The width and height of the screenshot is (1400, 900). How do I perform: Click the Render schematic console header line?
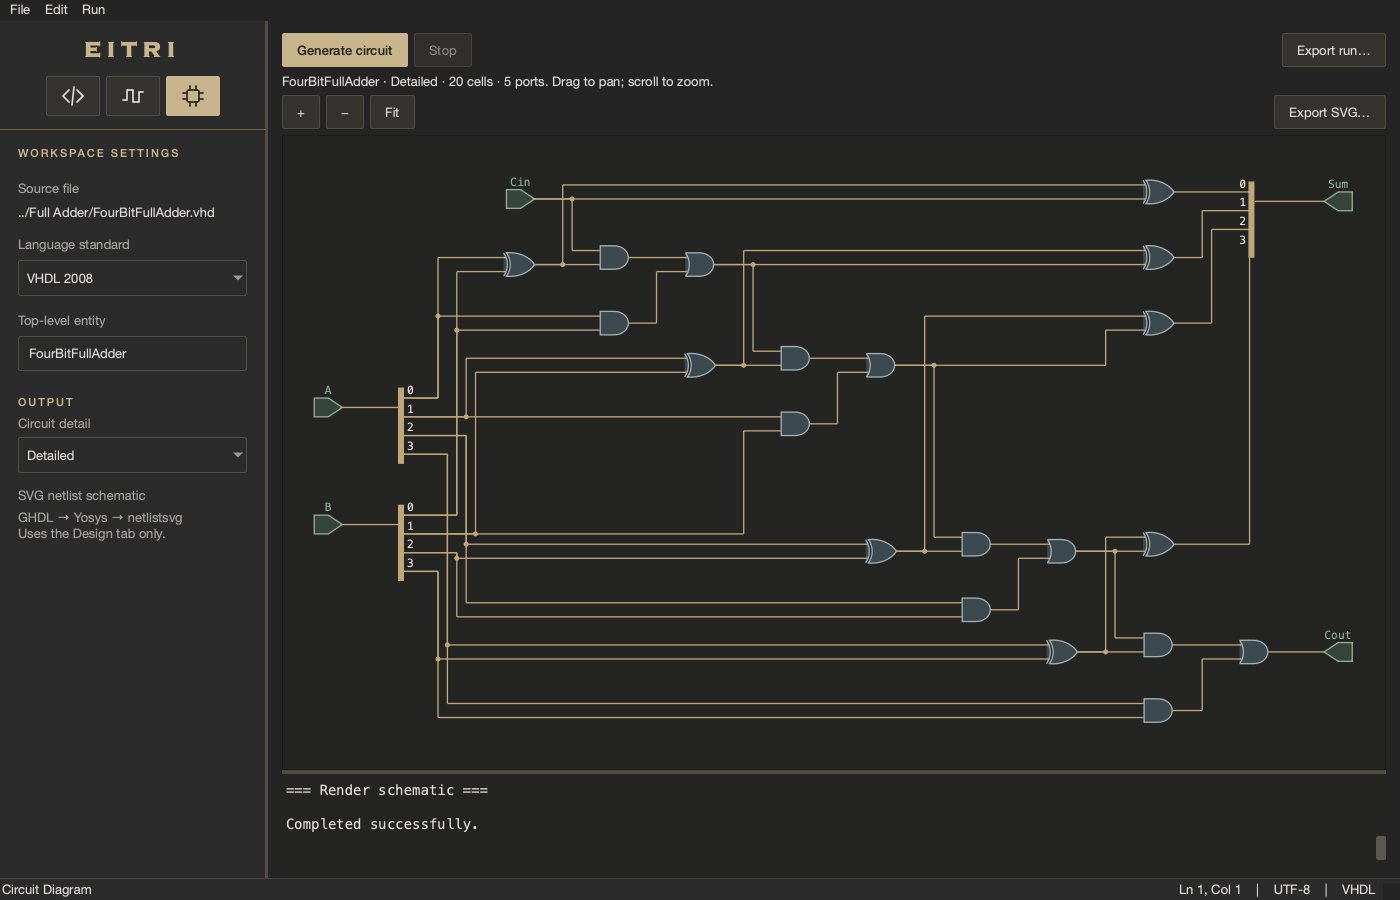point(387,790)
